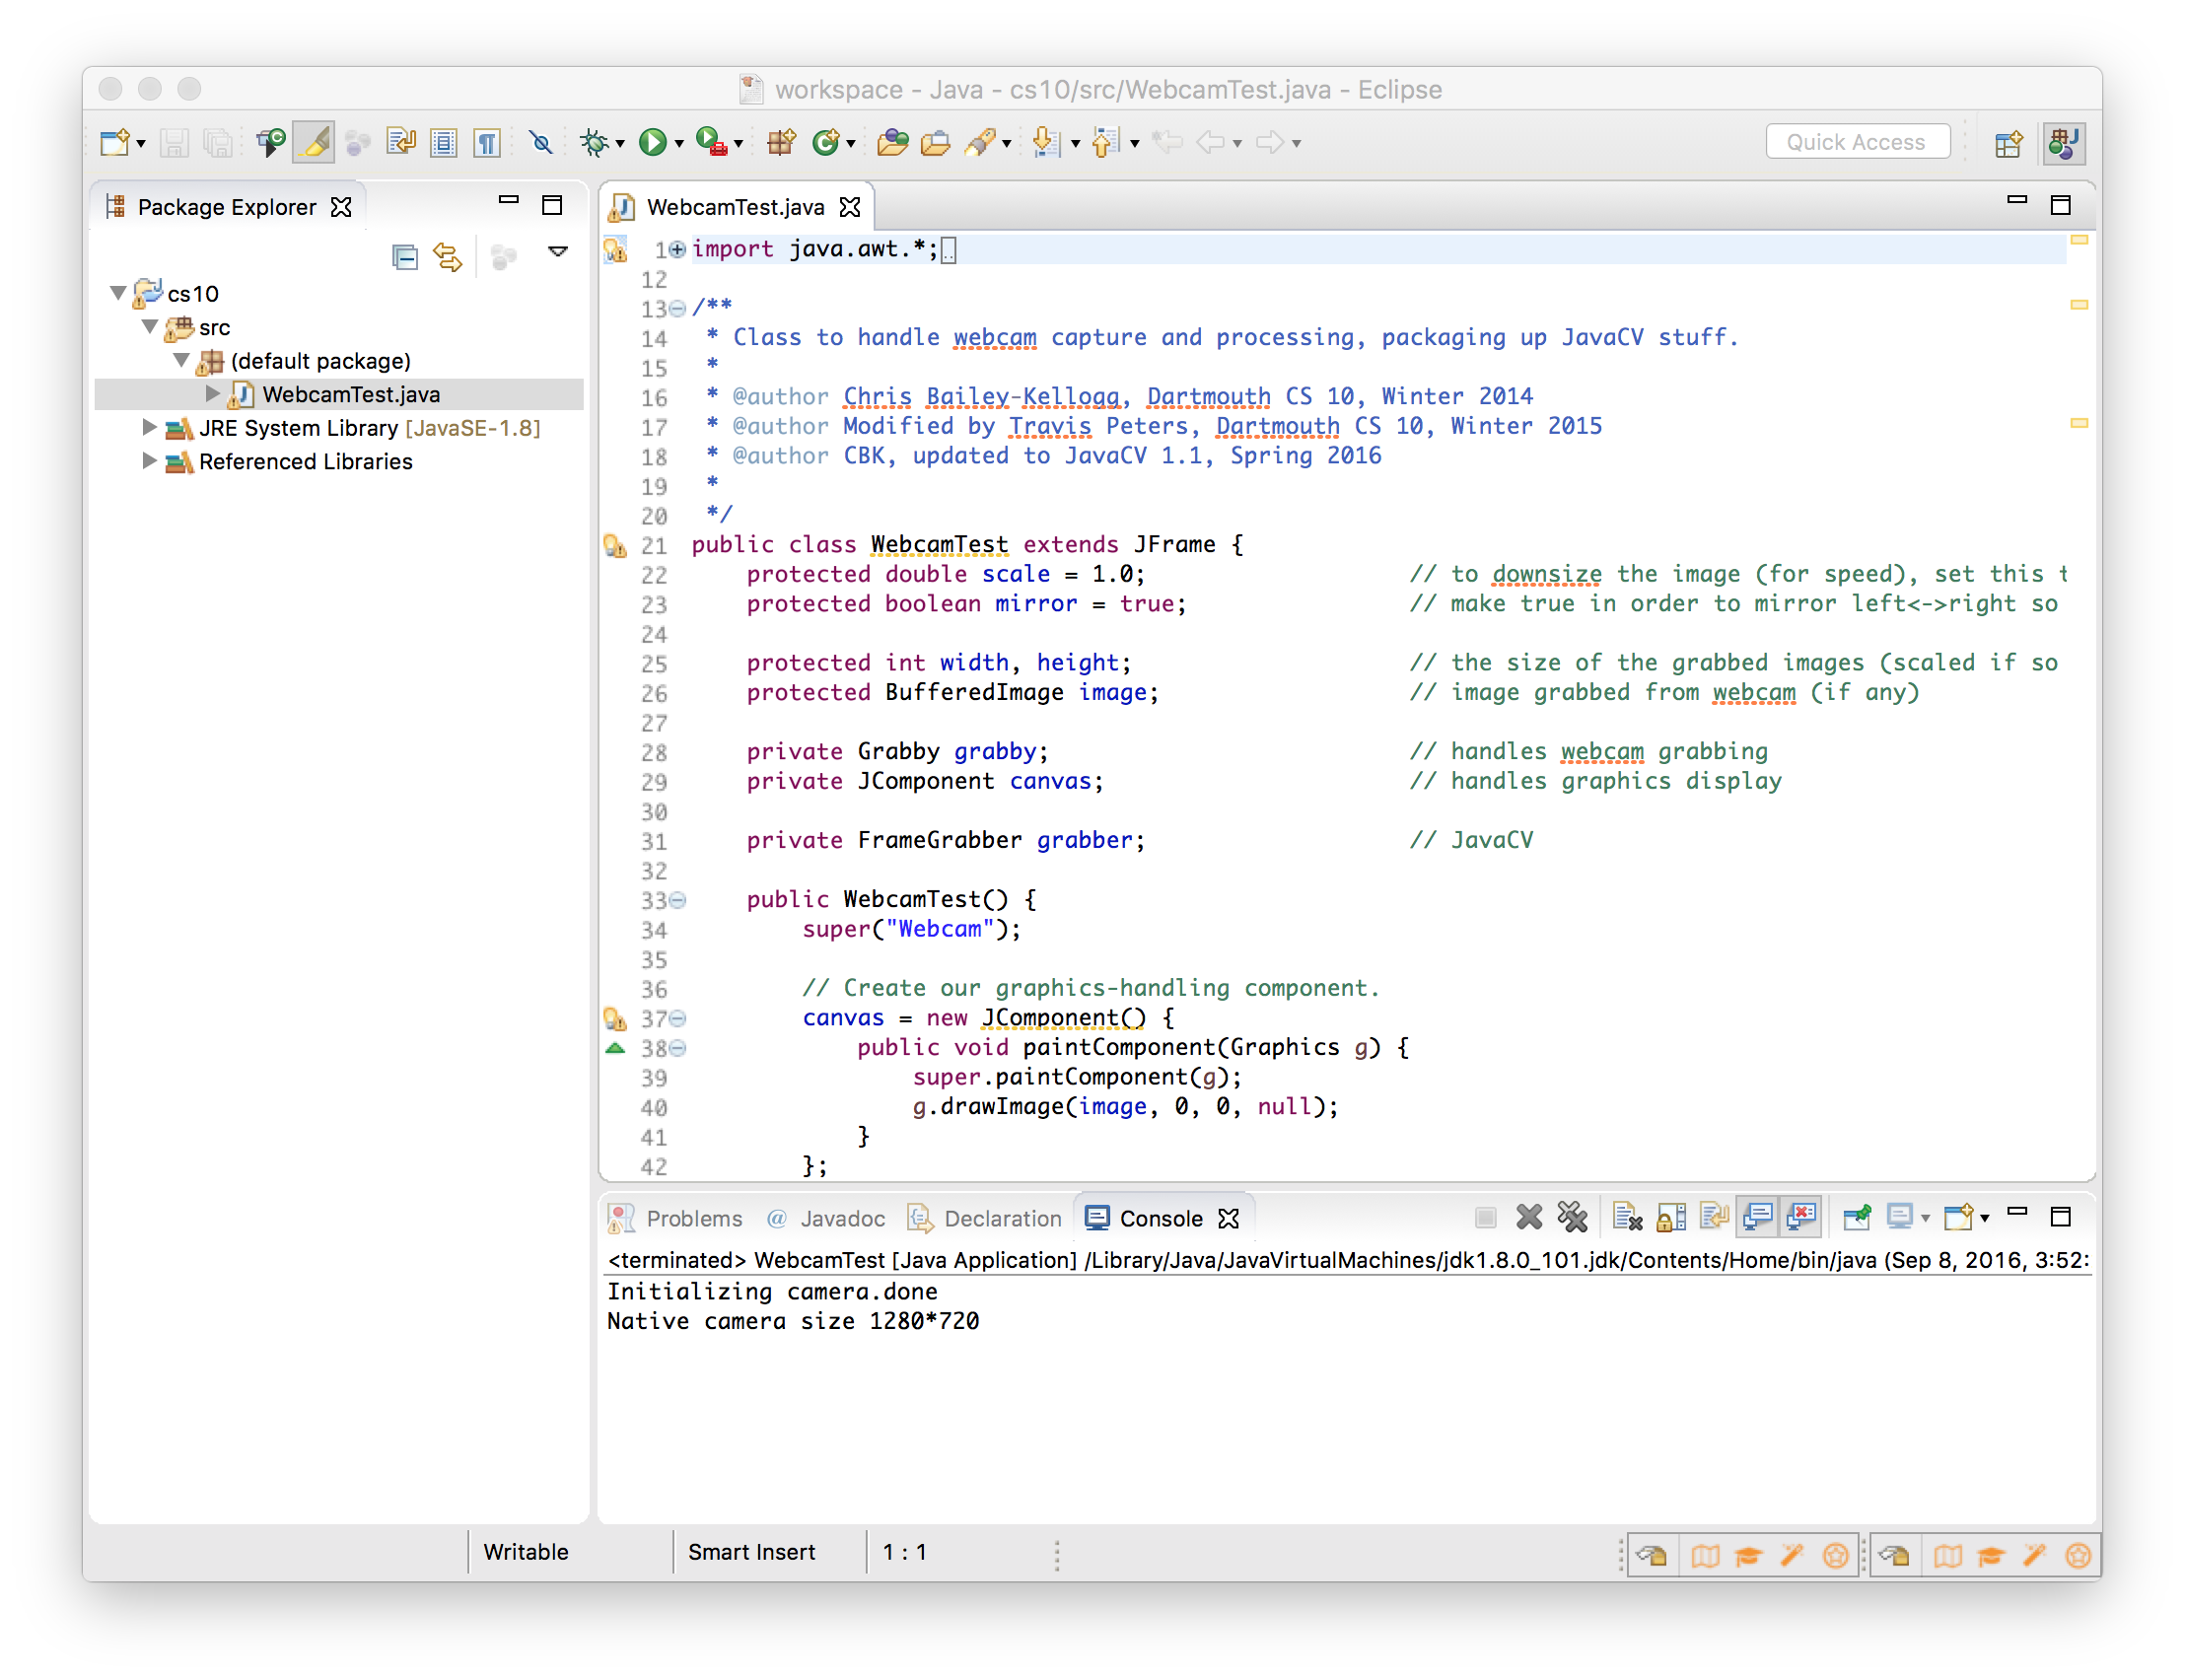
Task: Click top yellow overview ruler marker
Action: pos(2078,240)
